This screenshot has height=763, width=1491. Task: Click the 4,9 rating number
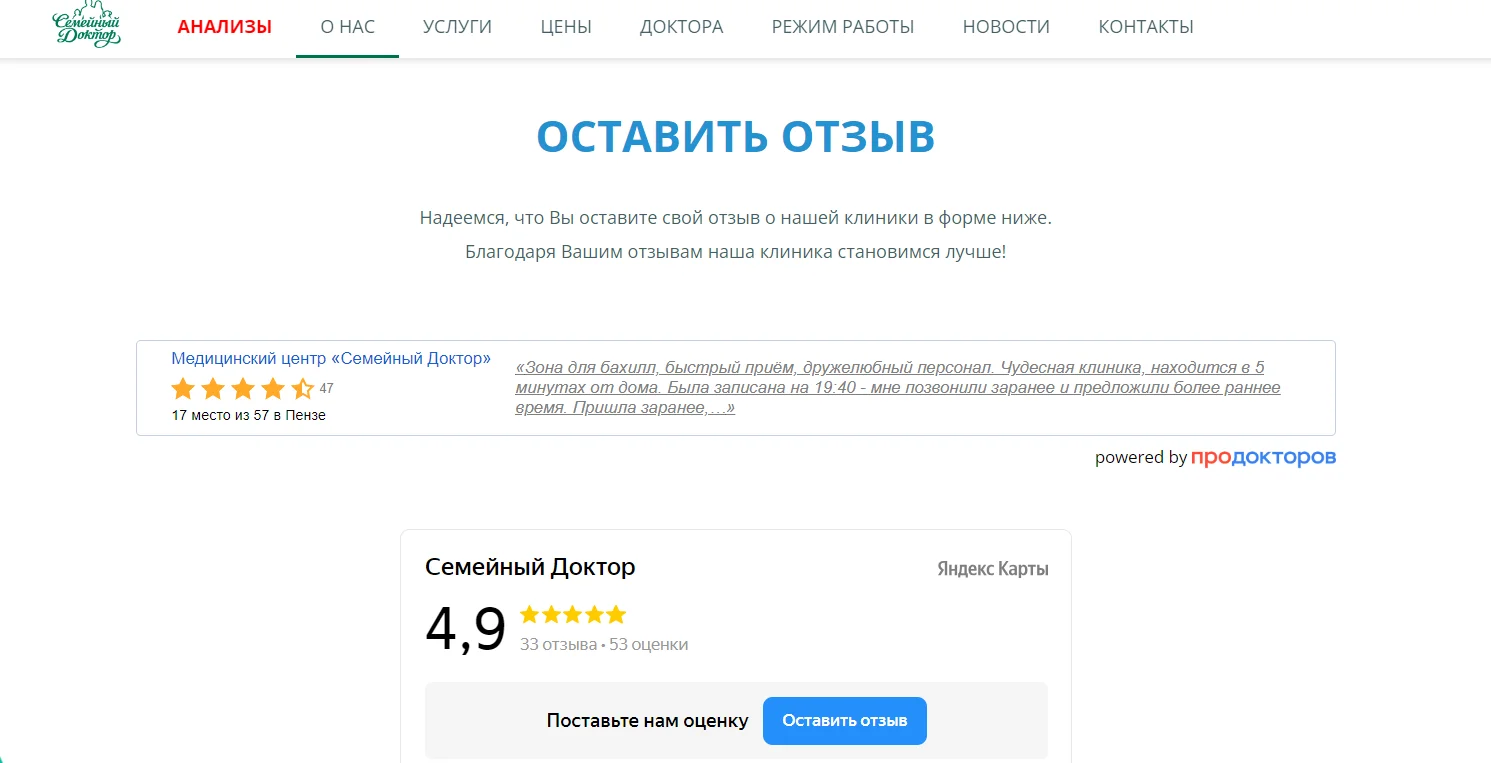[x=465, y=630]
